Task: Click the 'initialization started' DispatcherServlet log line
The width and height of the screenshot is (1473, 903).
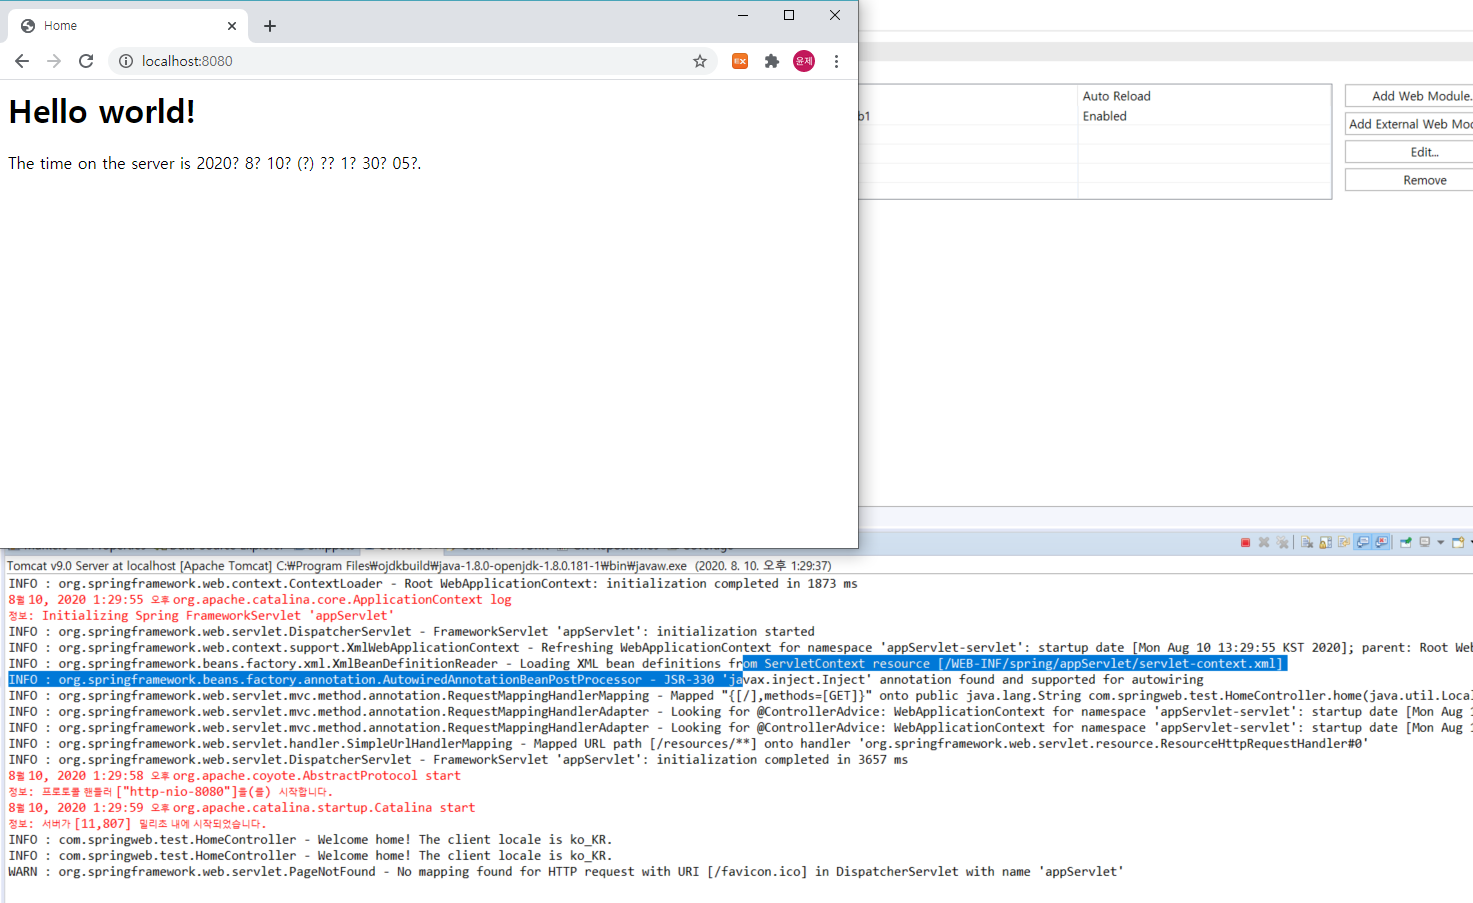Action: point(411,632)
